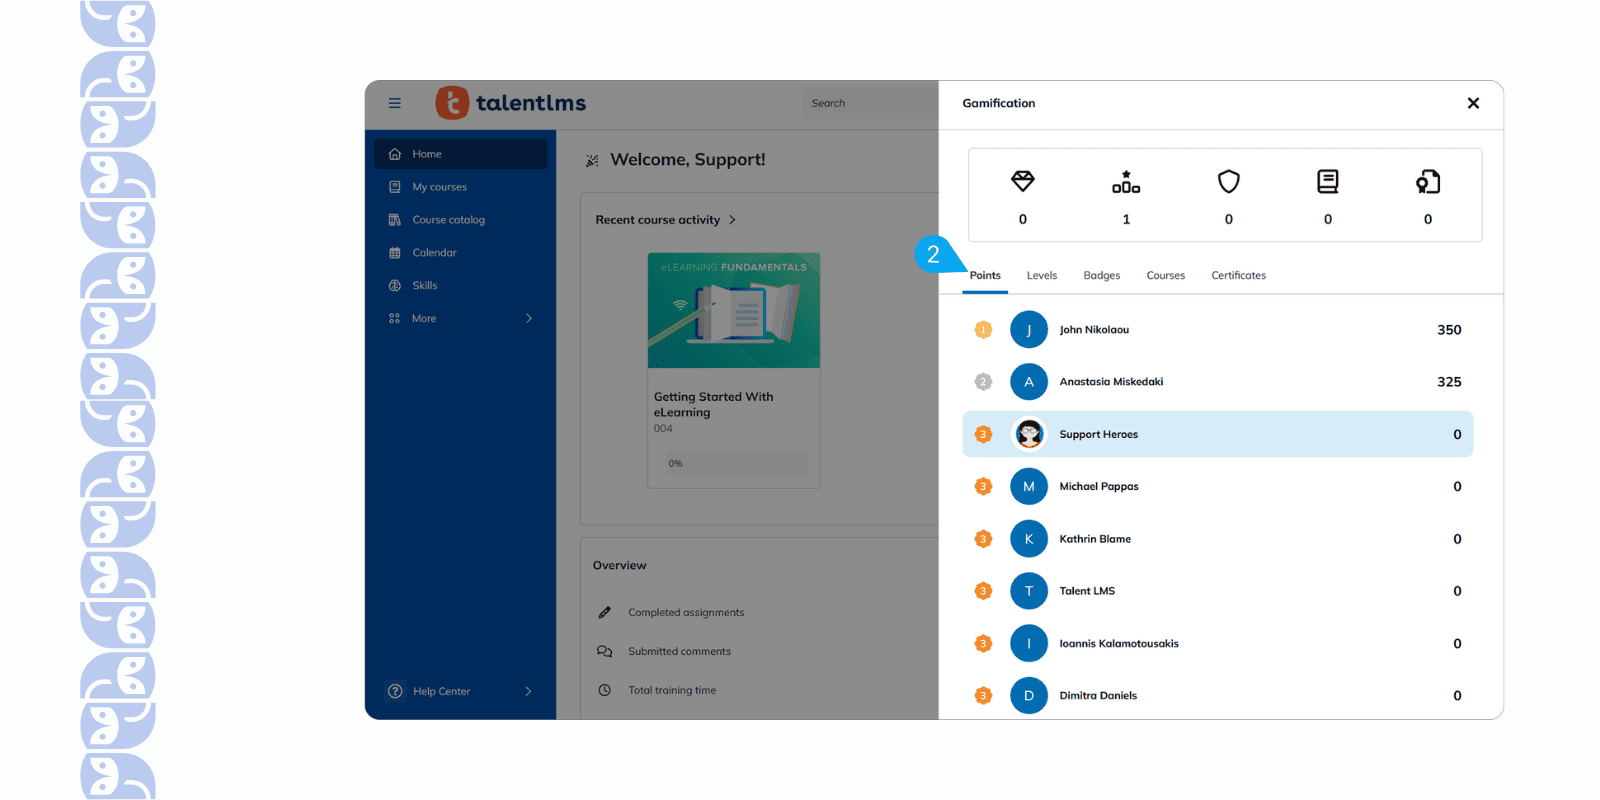Open eLearning Fundamentals course thumbnail

point(734,310)
